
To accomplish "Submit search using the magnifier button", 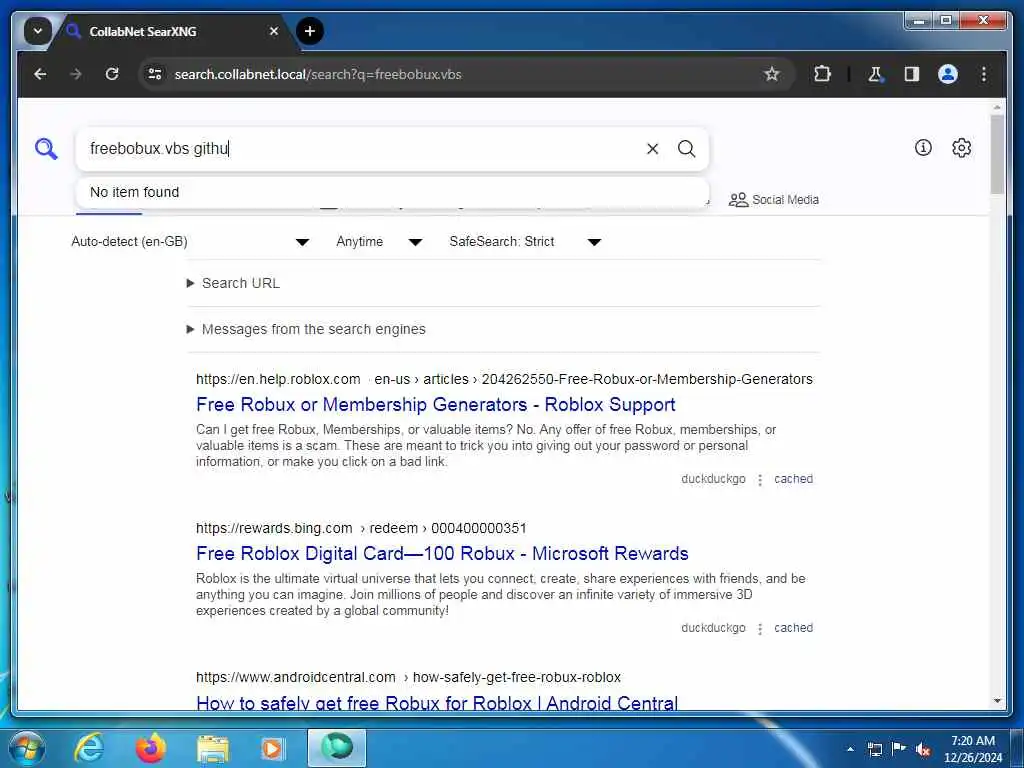I will coord(686,149).
